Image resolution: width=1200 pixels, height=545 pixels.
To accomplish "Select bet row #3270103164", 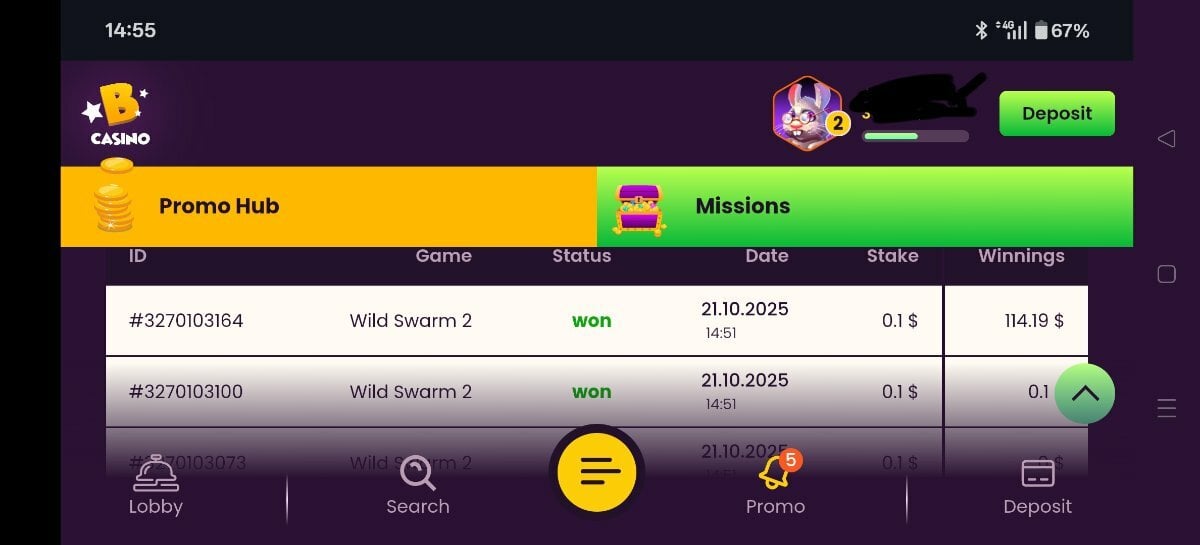I will (x=597, y=321).
